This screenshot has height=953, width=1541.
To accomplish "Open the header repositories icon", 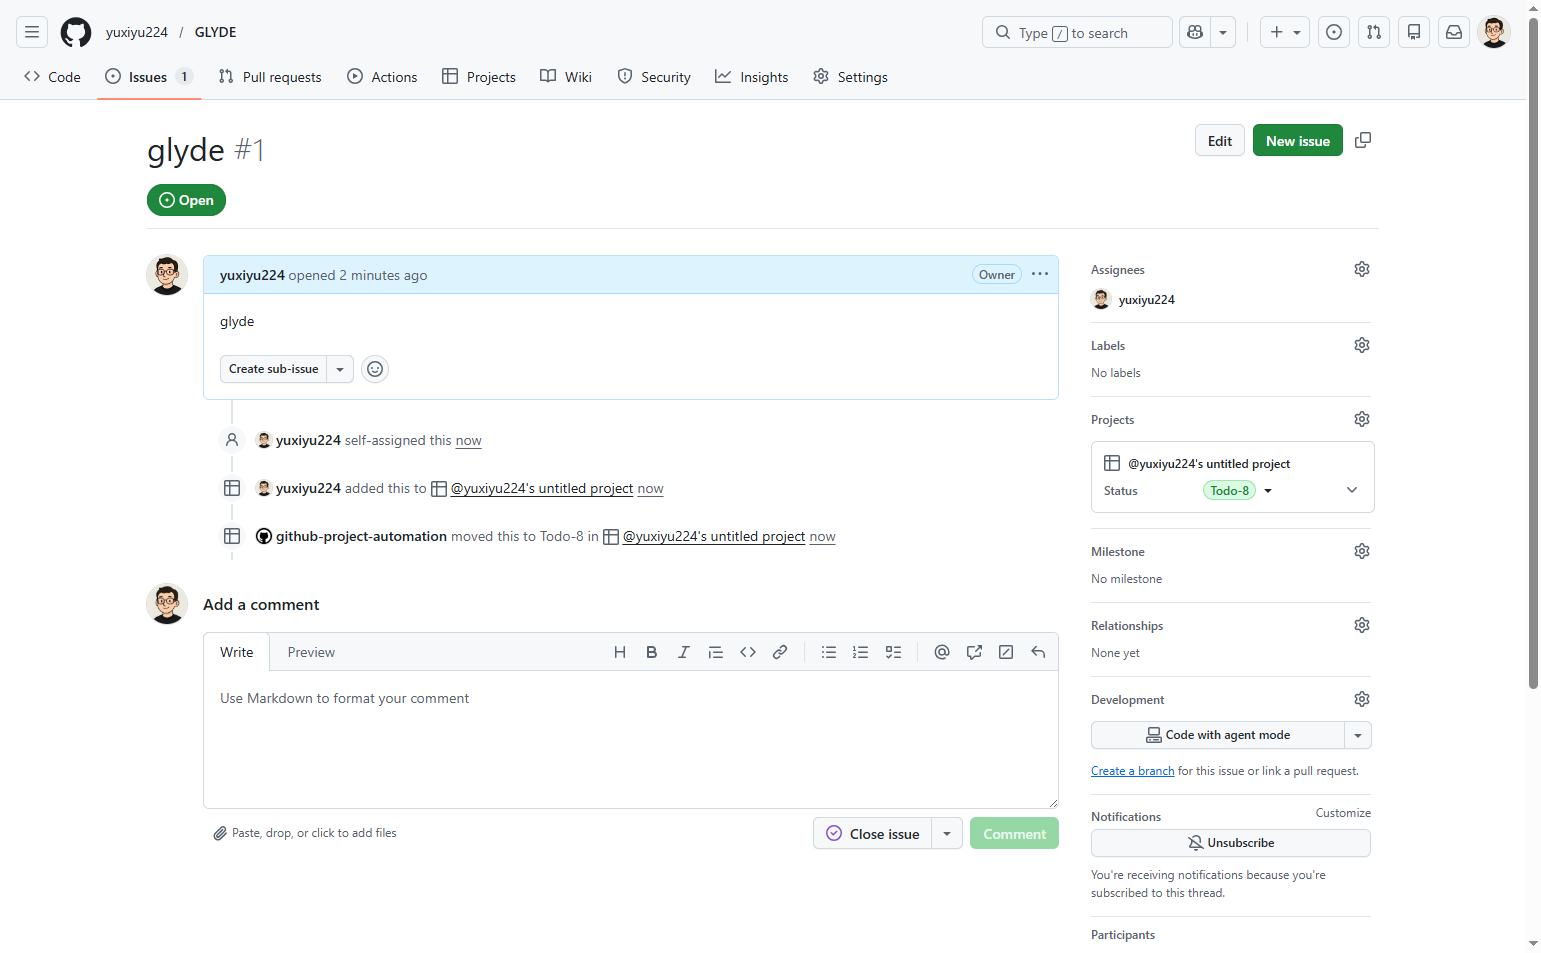I will pyautogui.click(x=1414, y=32).
